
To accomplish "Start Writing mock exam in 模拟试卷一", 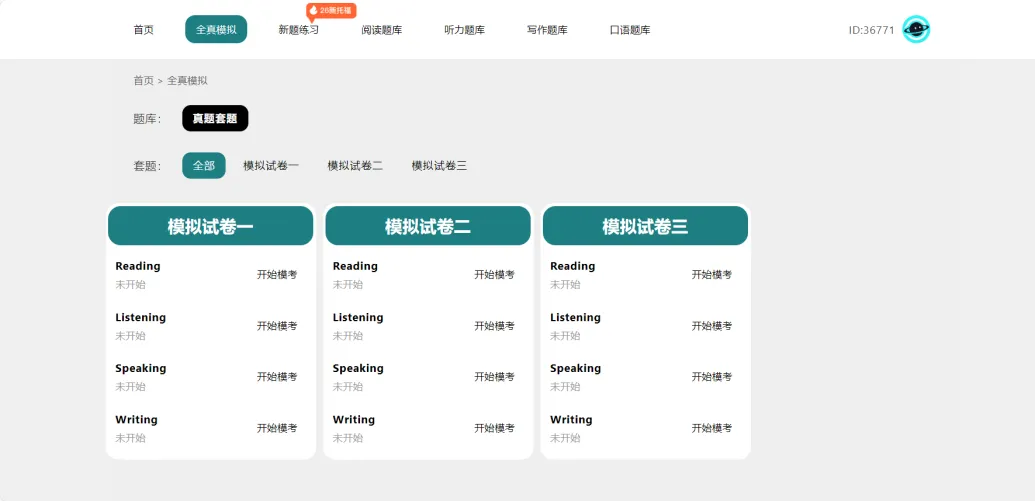I will 277,428.
